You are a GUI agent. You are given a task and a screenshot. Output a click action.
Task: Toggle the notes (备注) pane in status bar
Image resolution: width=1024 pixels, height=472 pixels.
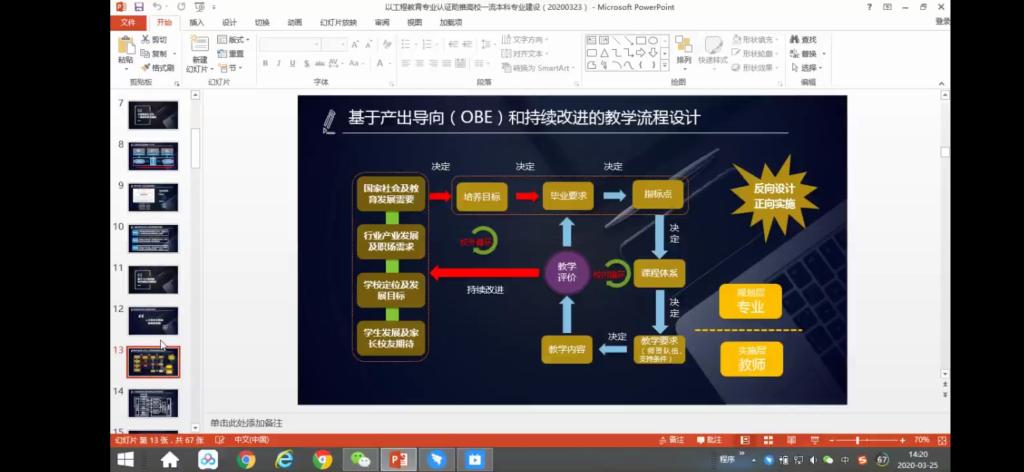pos(671,440)
